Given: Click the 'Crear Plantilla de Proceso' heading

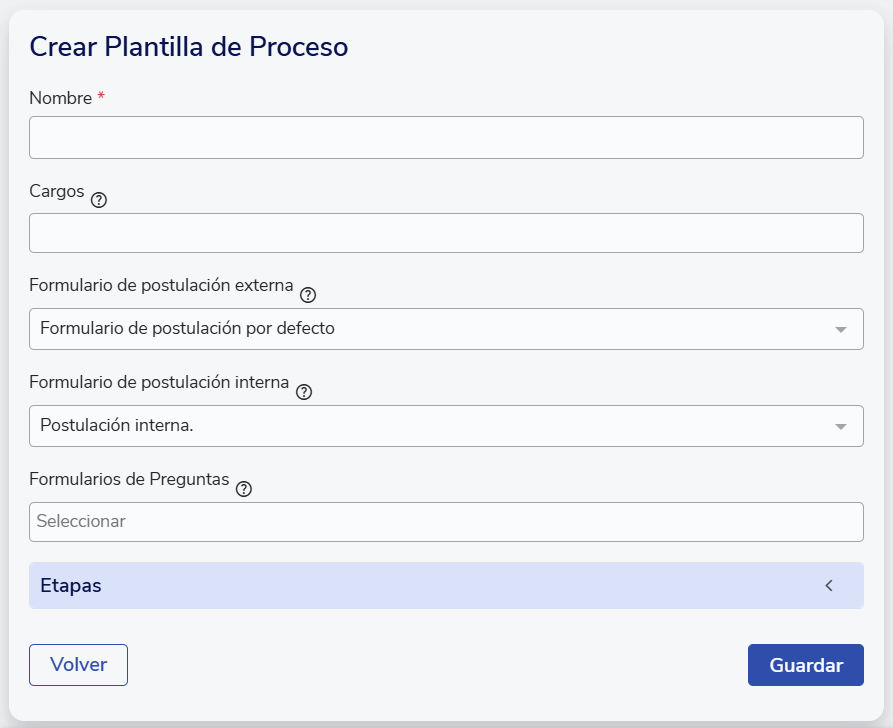Looking at the screenshot, I should (x=189, y=47).
